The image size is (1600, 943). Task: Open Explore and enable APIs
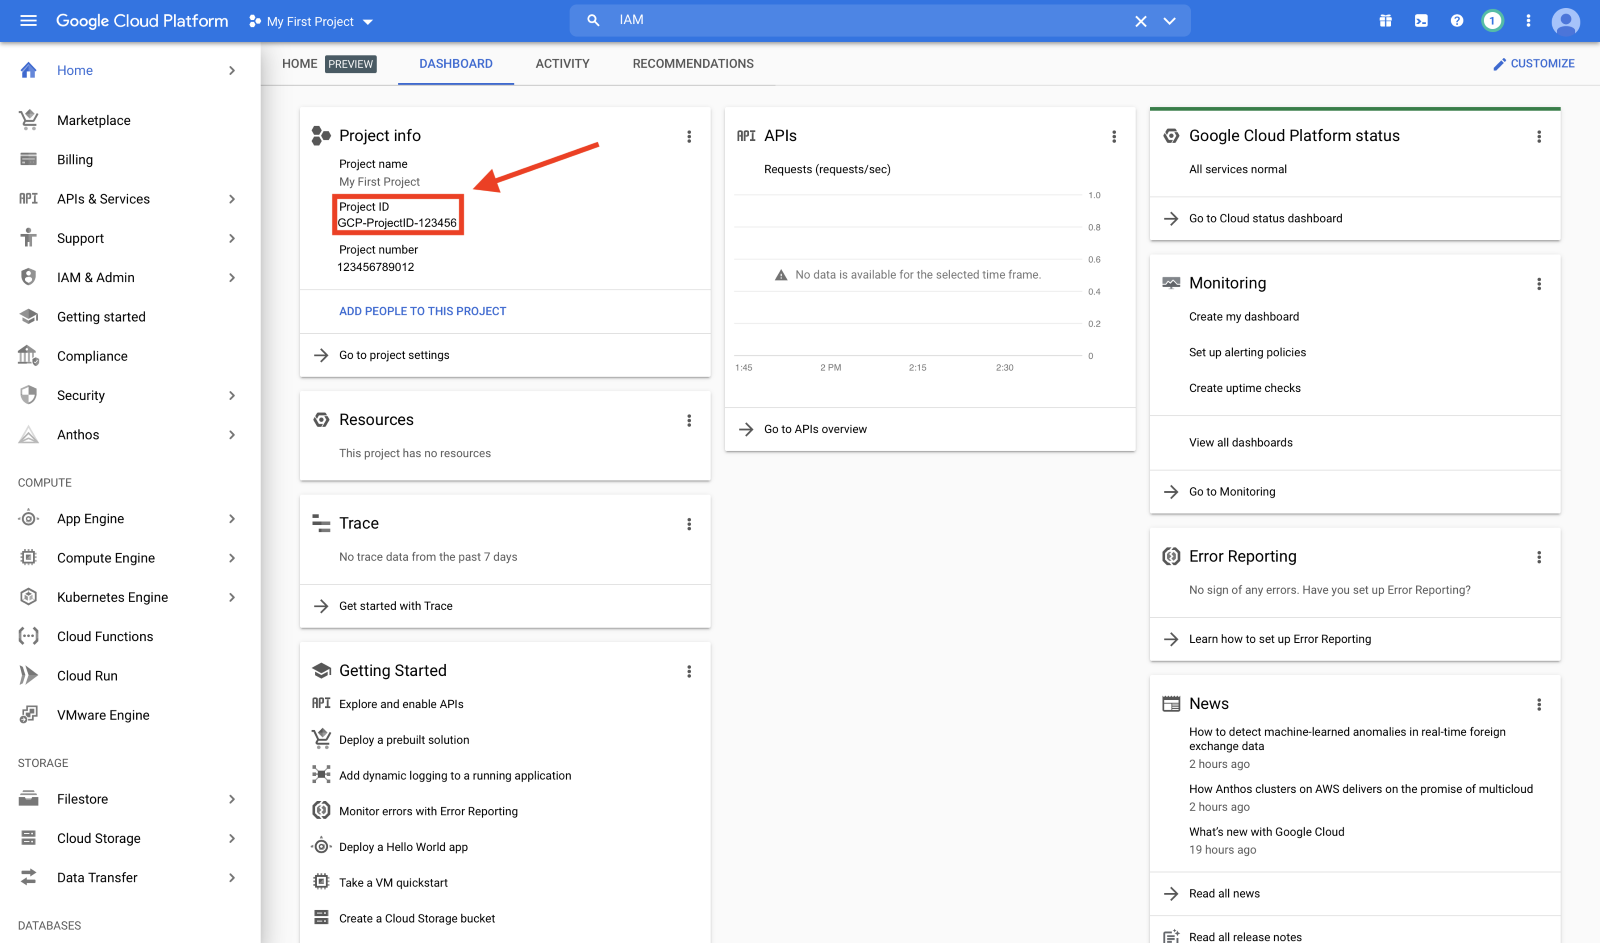click(x=401, y=704)
